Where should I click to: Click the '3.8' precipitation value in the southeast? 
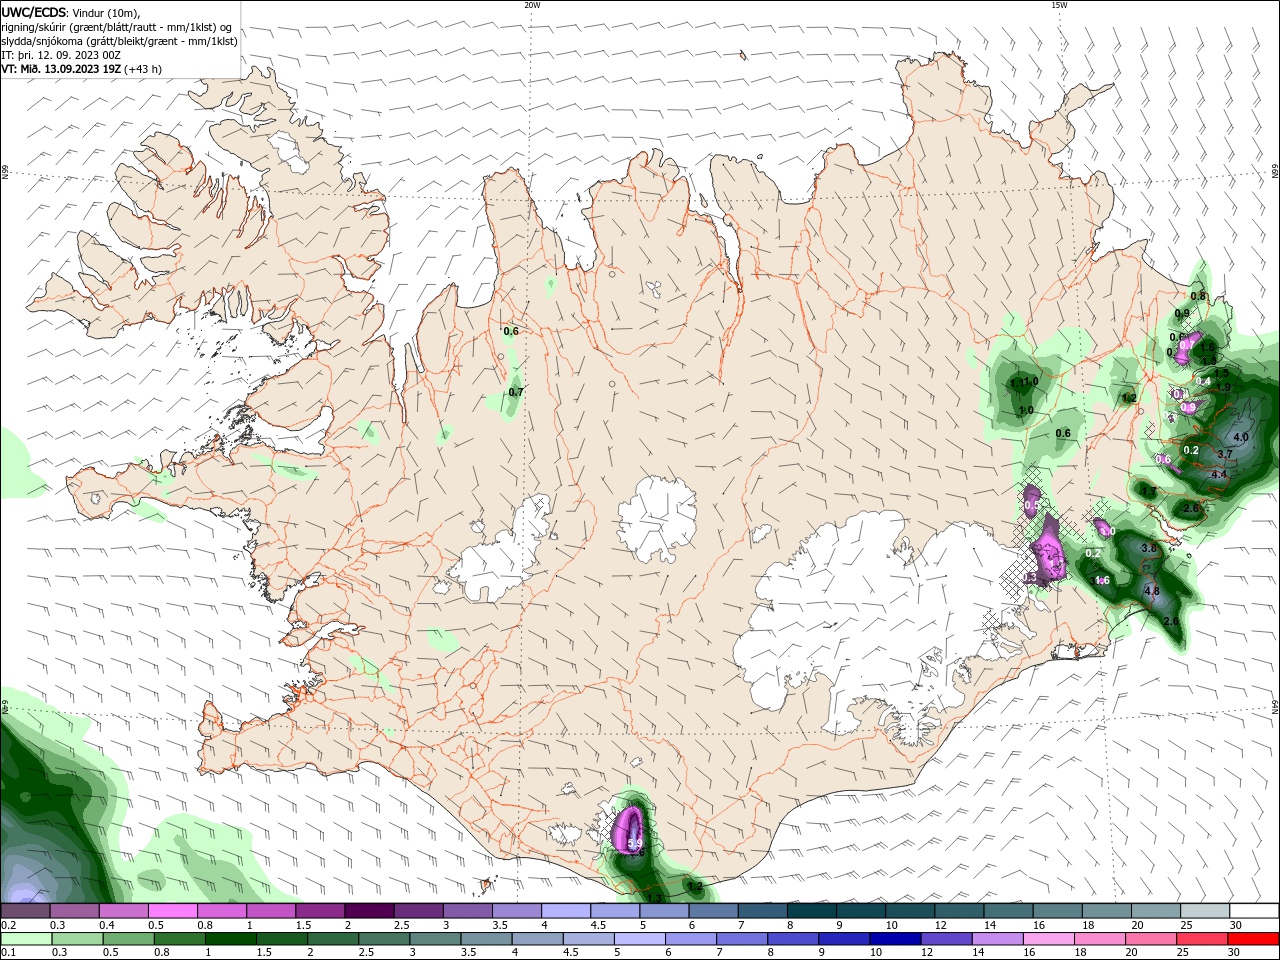1149,548
